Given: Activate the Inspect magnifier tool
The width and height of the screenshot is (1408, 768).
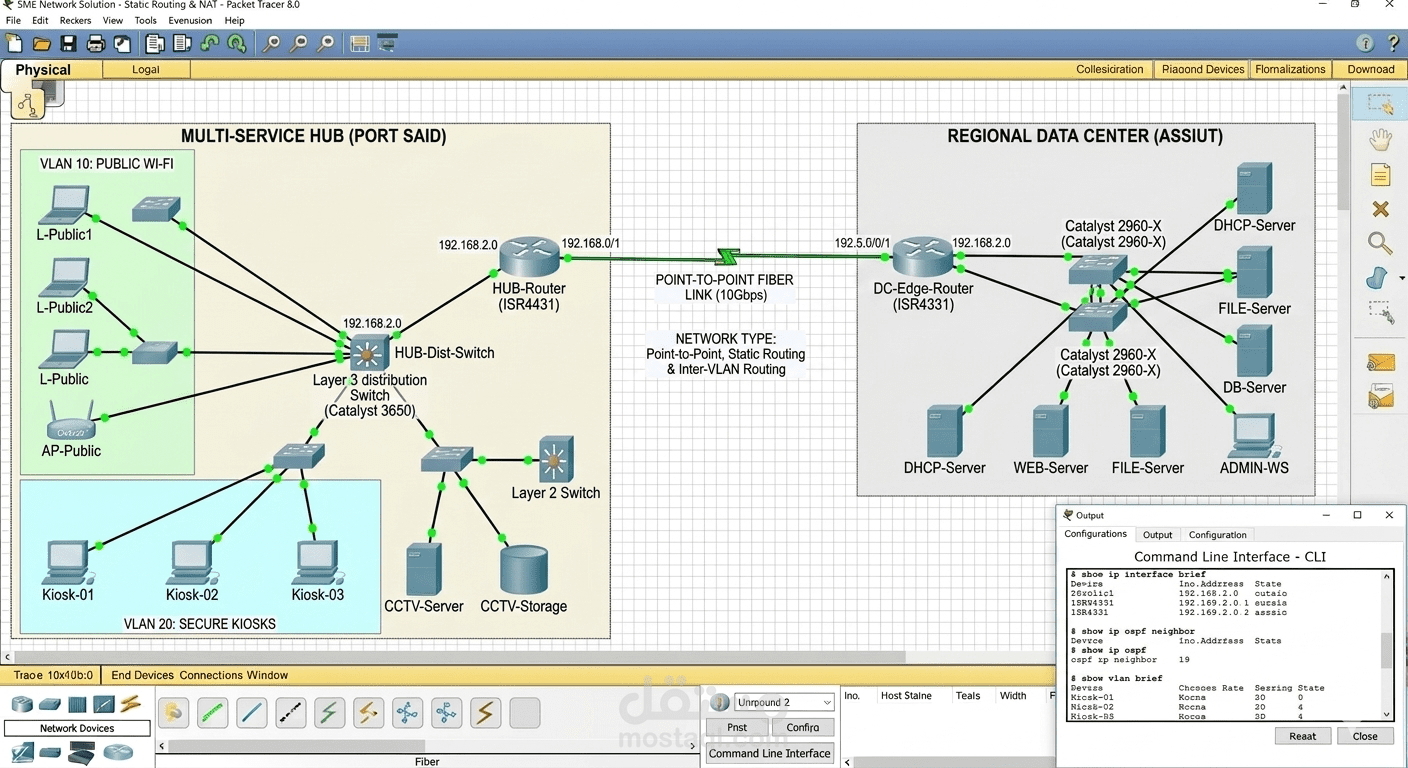Looking at the screenshot, I should (1380, 243).
